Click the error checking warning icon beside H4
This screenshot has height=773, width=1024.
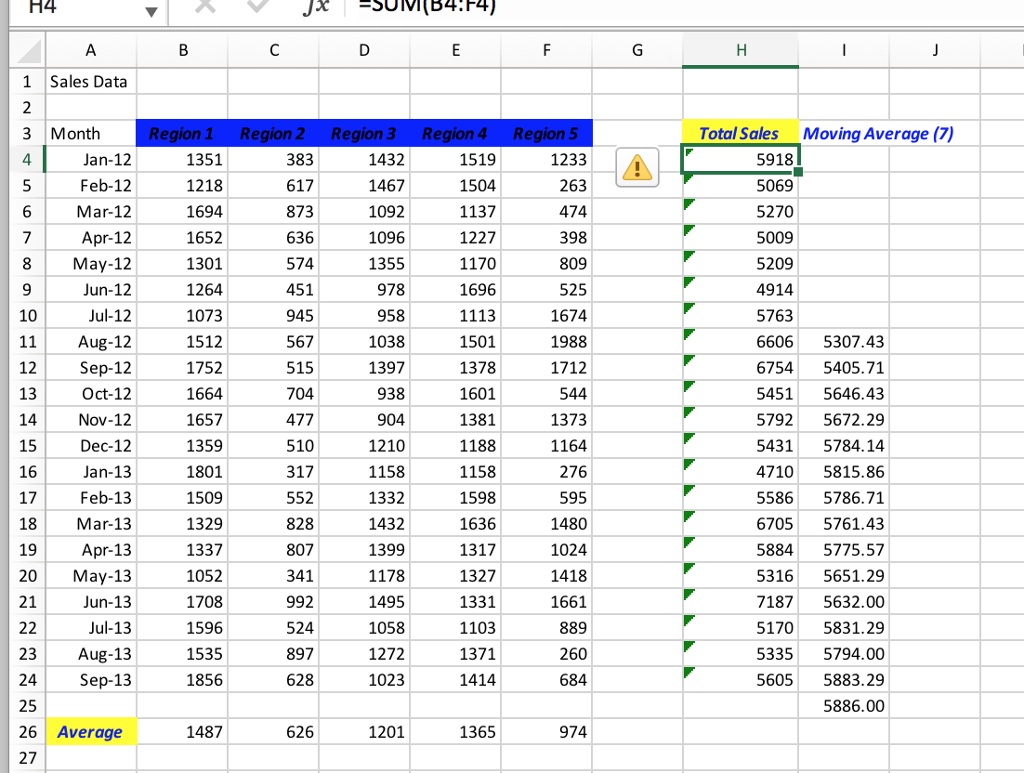637,167
